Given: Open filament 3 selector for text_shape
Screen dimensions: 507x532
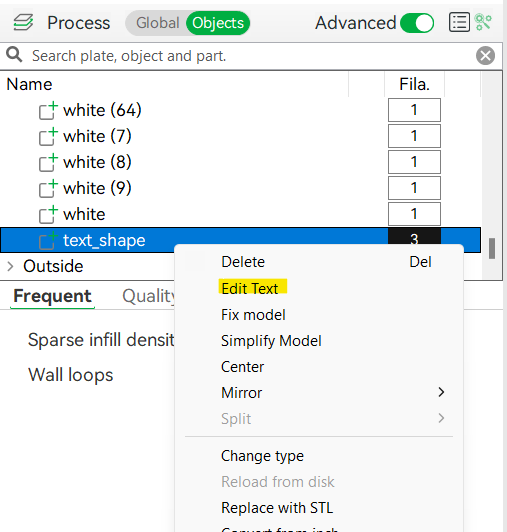Looking at the screenshot, I should (414, 236).
